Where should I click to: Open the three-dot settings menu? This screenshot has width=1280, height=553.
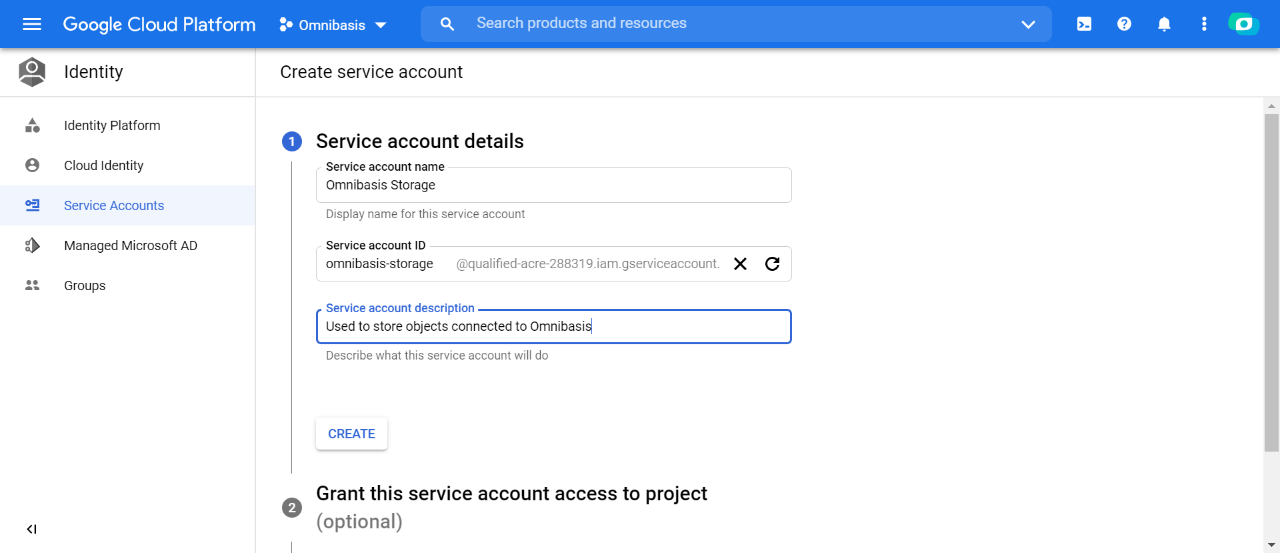click(1204, 24)
